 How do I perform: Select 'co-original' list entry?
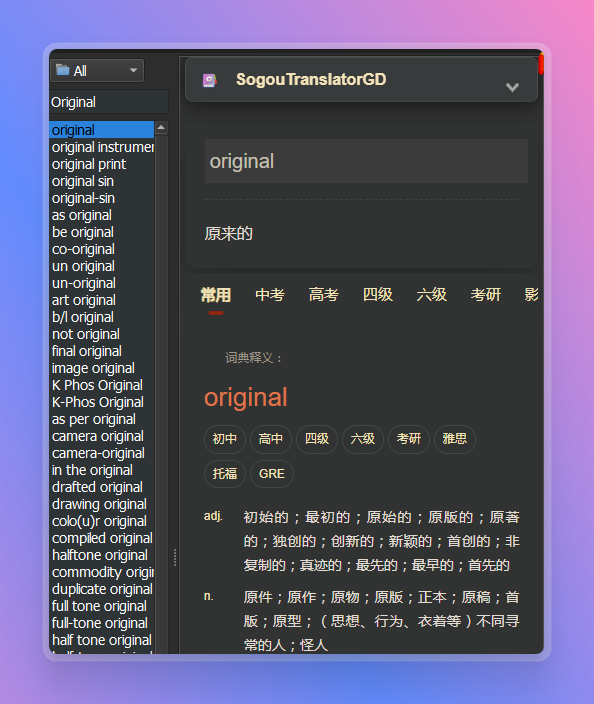click(x=101, y=249)
